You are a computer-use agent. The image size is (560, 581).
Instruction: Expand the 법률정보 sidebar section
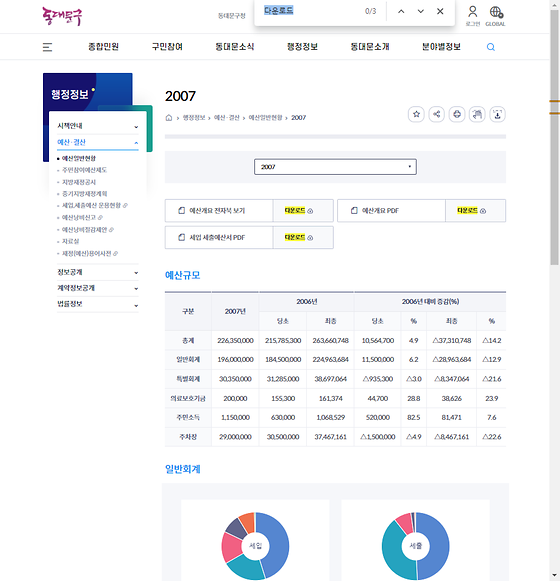click(98, 304)
